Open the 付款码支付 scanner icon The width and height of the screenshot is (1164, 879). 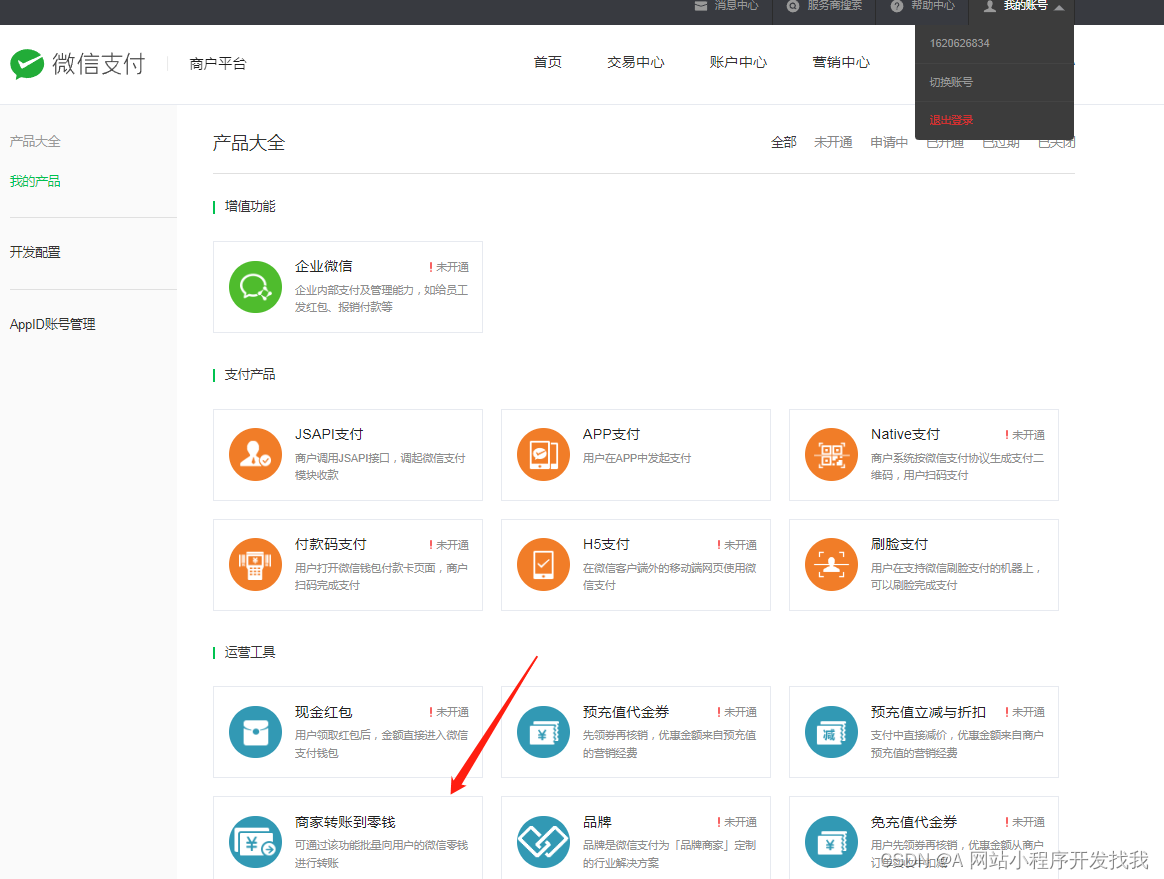(x=255, y=564)
